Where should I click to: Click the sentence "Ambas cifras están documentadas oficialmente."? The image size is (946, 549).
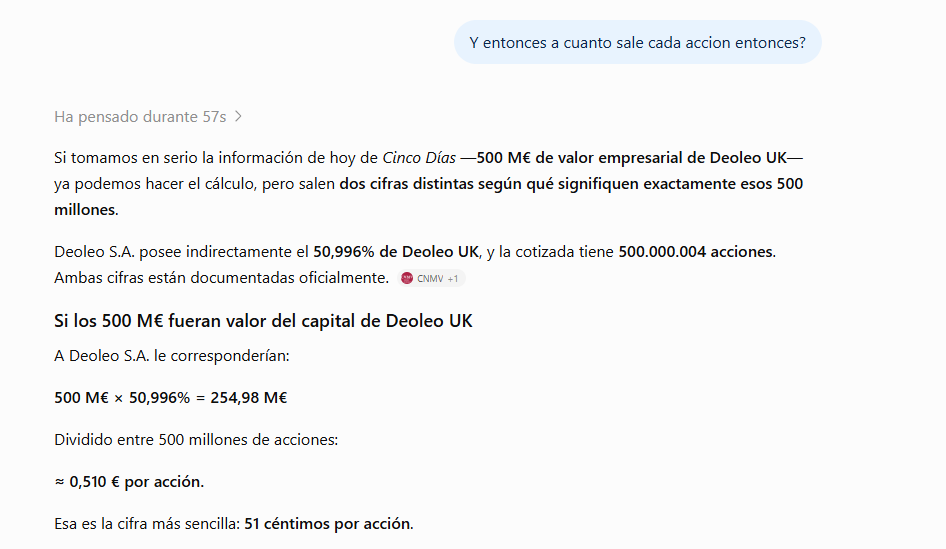pyautogui.click(x=221, y=278)
